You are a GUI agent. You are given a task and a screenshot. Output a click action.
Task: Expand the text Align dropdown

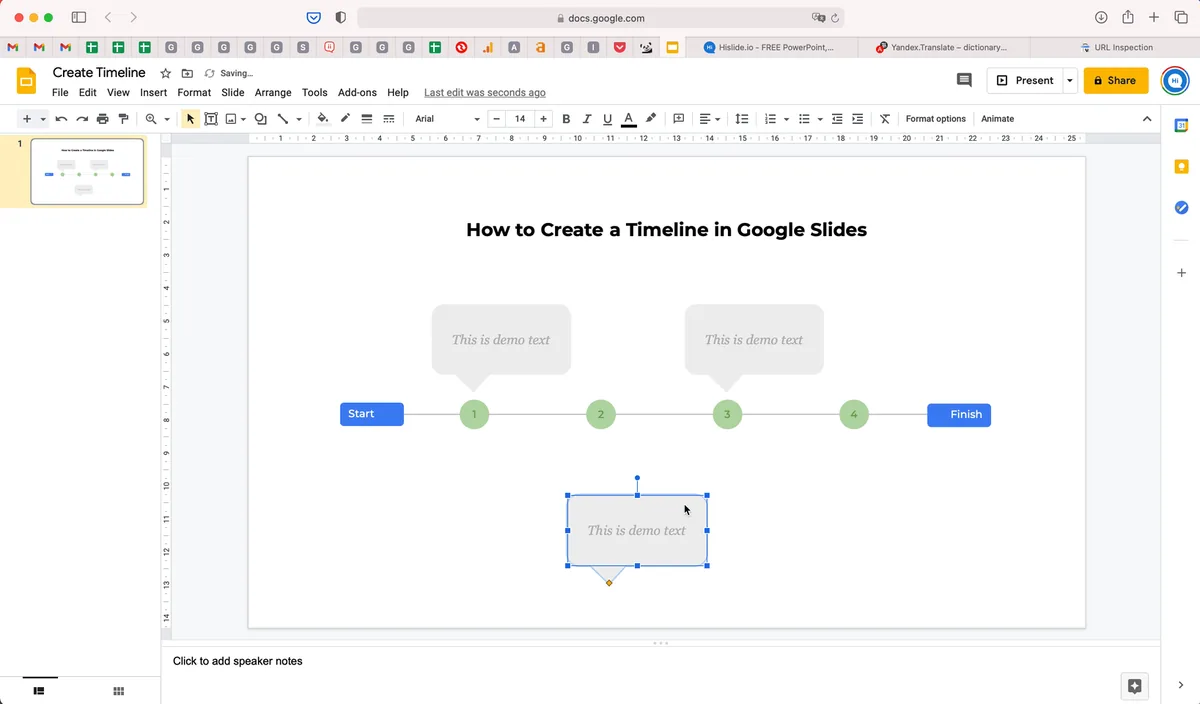click(x=710, y=119)
